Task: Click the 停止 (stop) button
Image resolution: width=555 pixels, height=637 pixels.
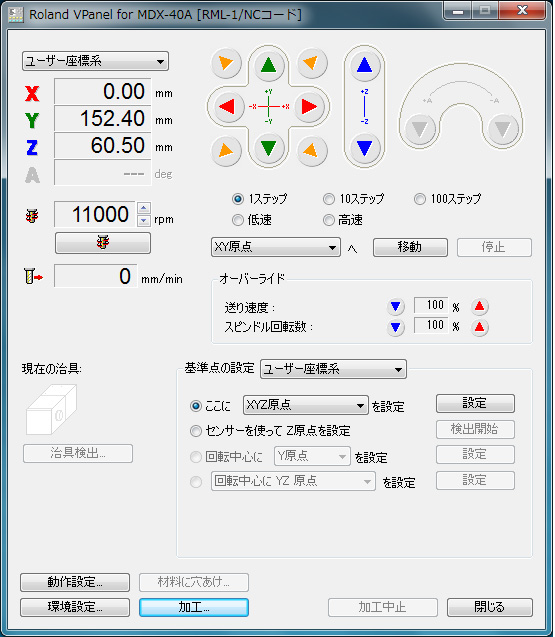Action: (x=494, y=247)
